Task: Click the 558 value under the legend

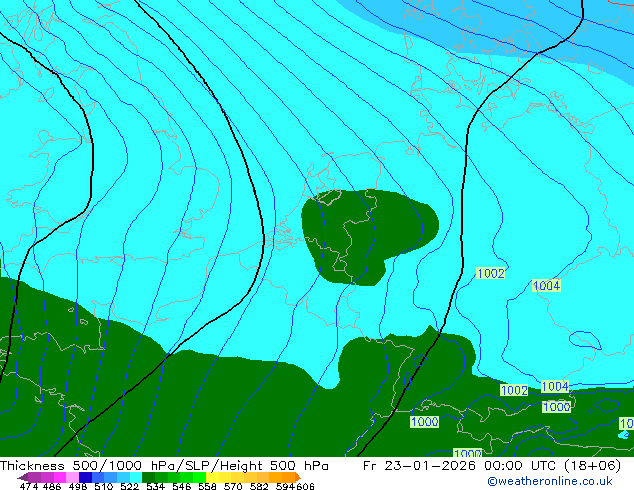Action: (x=207, y=486)
